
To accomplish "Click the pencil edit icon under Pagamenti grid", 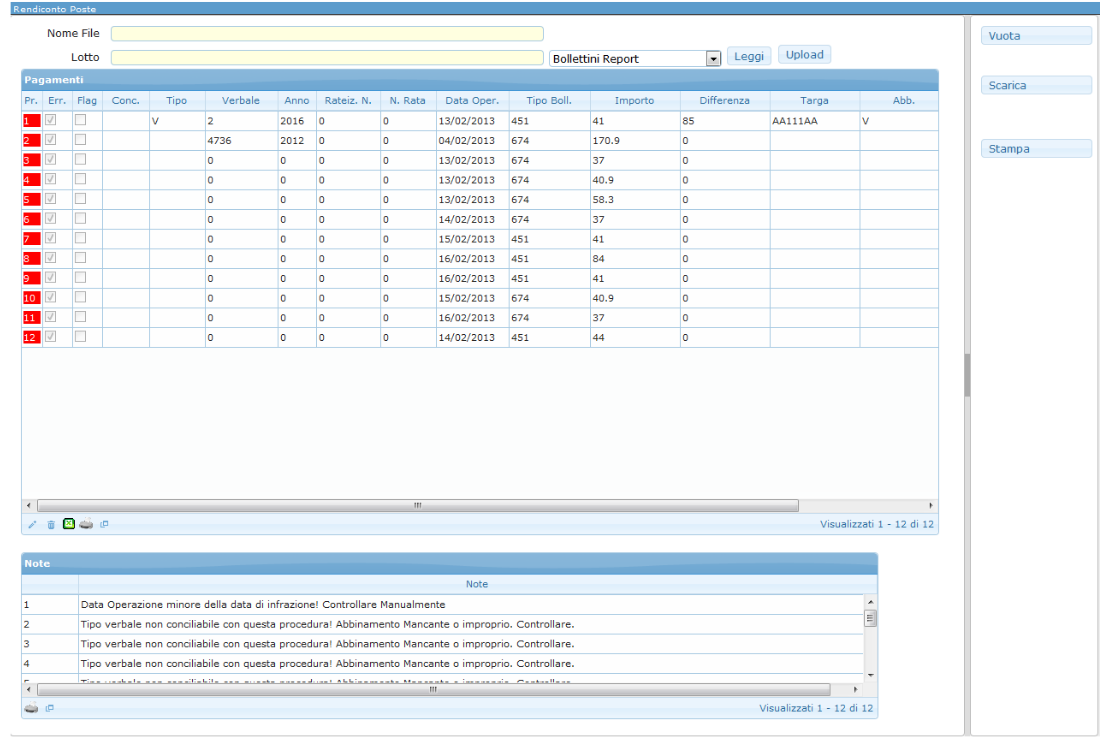I will click(x=32, y=524).
